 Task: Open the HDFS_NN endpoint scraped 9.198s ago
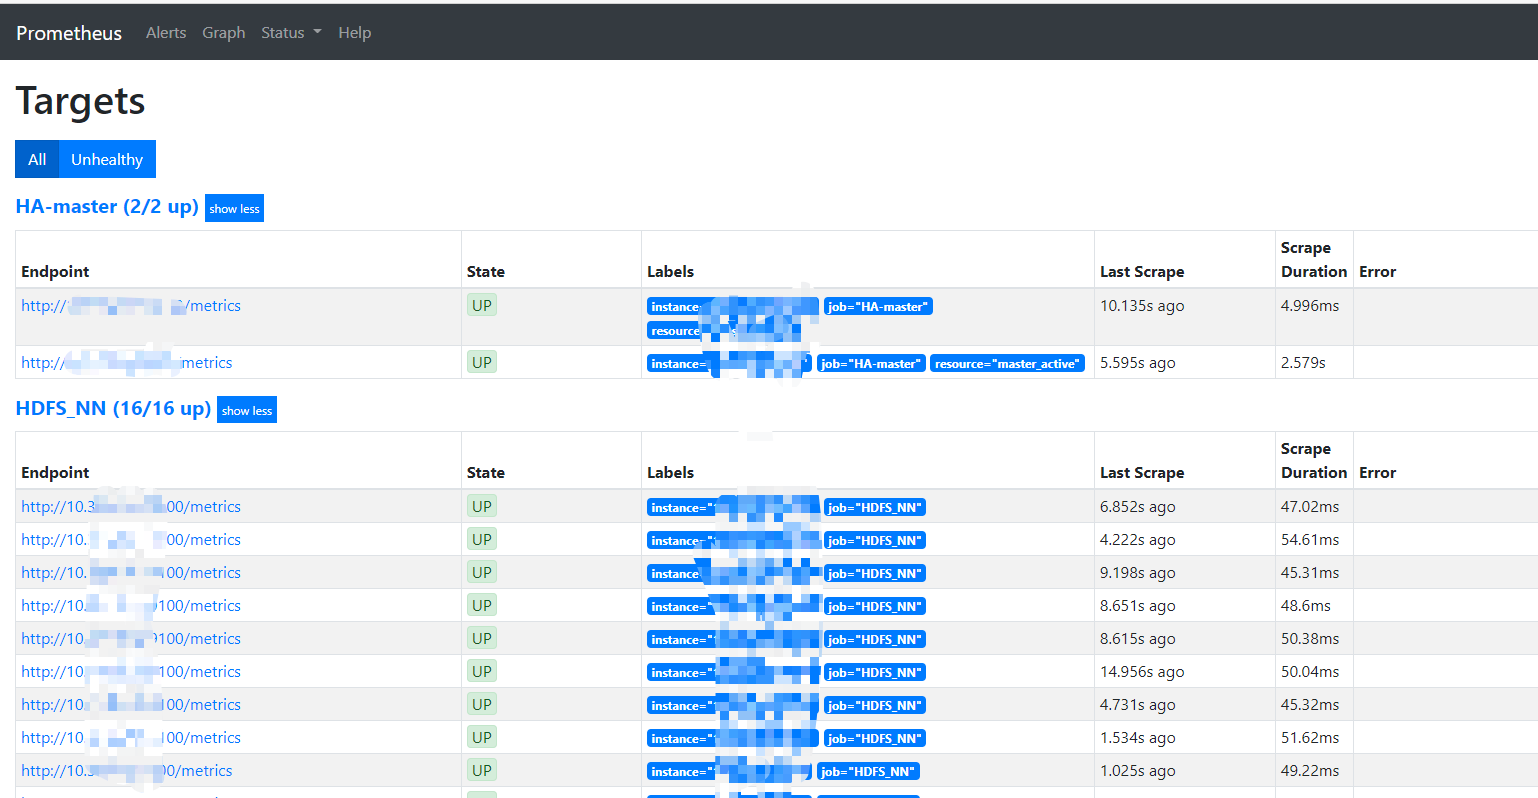[x=131, y=573]
